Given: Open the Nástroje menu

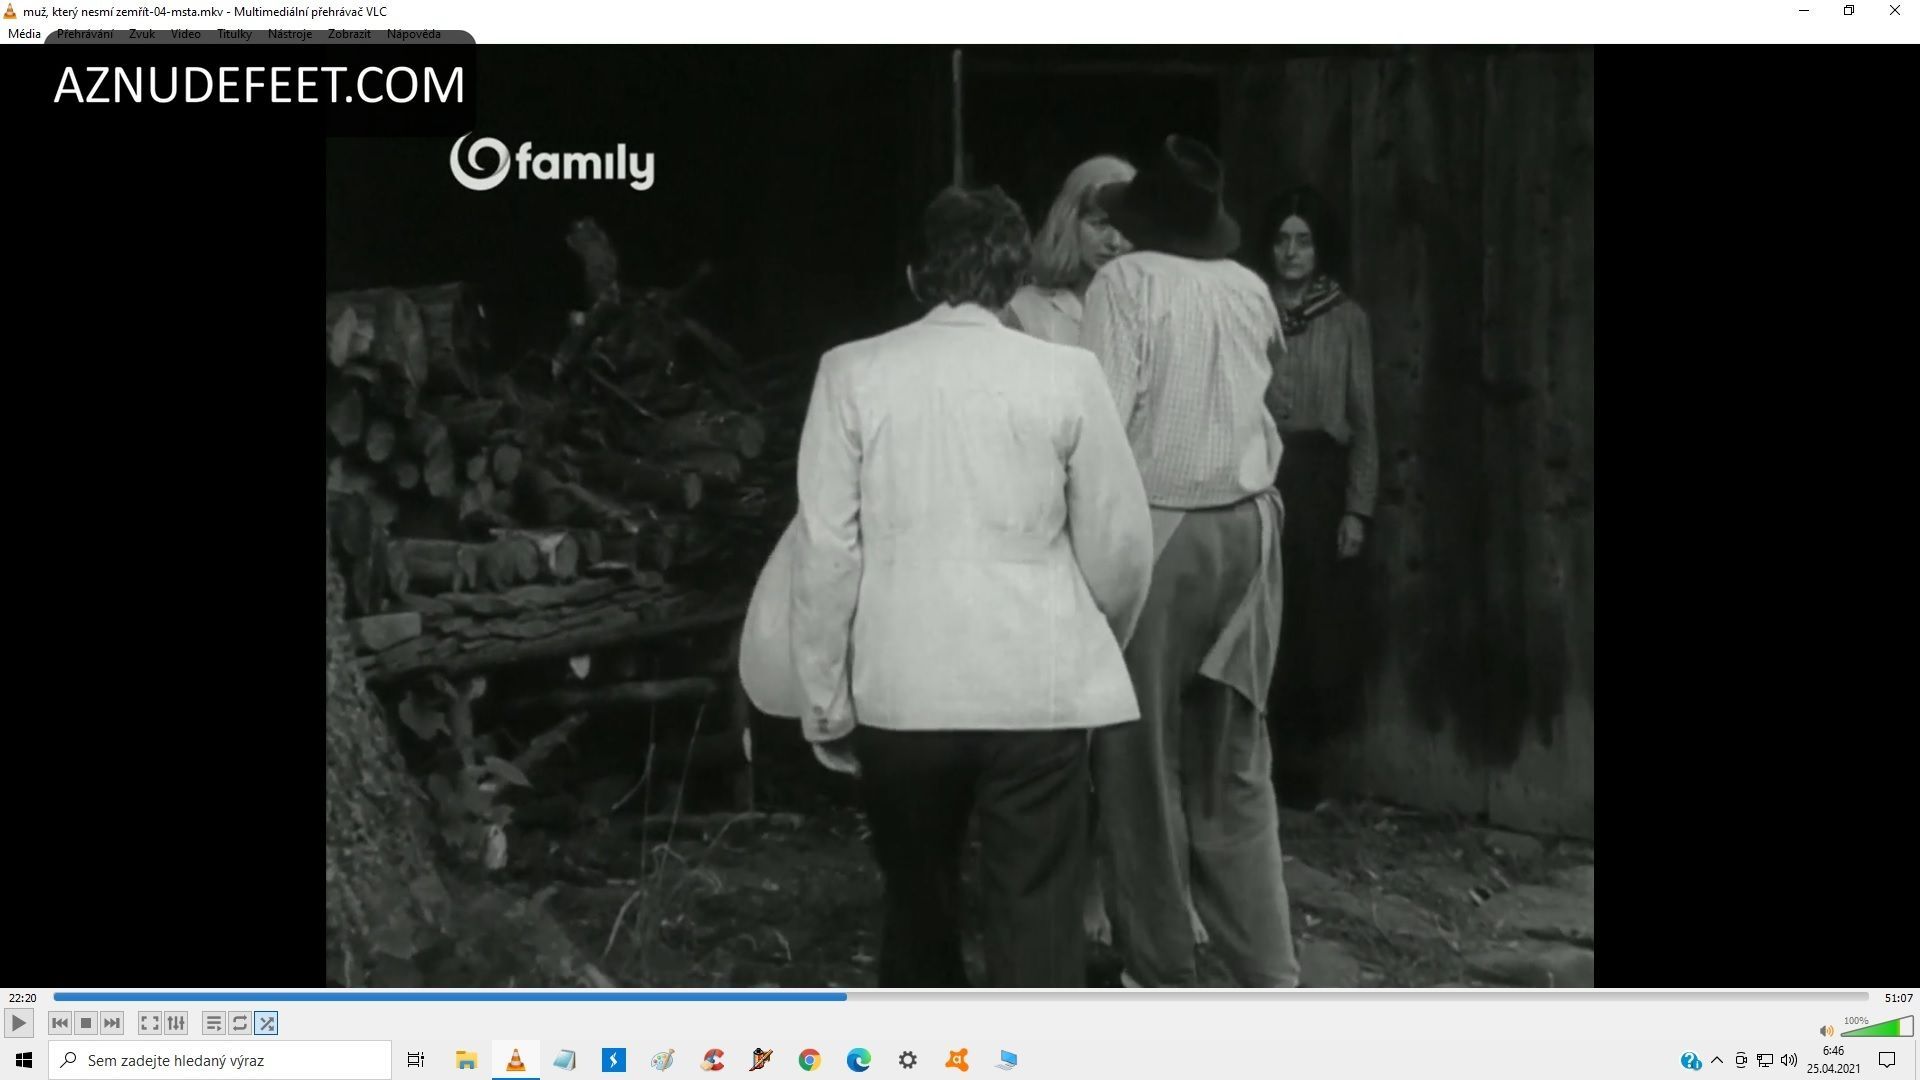Looking at the screenshot, I should (290, 34).
